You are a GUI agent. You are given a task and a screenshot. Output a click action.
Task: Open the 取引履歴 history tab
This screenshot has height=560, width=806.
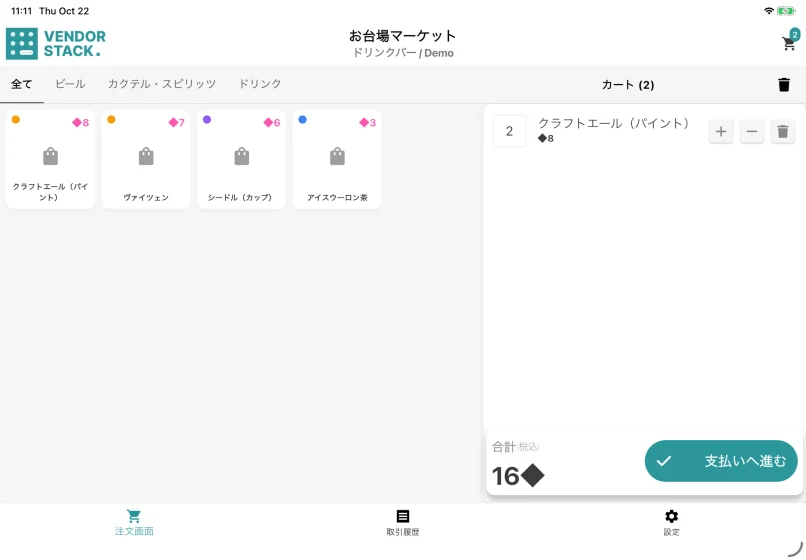[403, 523]
